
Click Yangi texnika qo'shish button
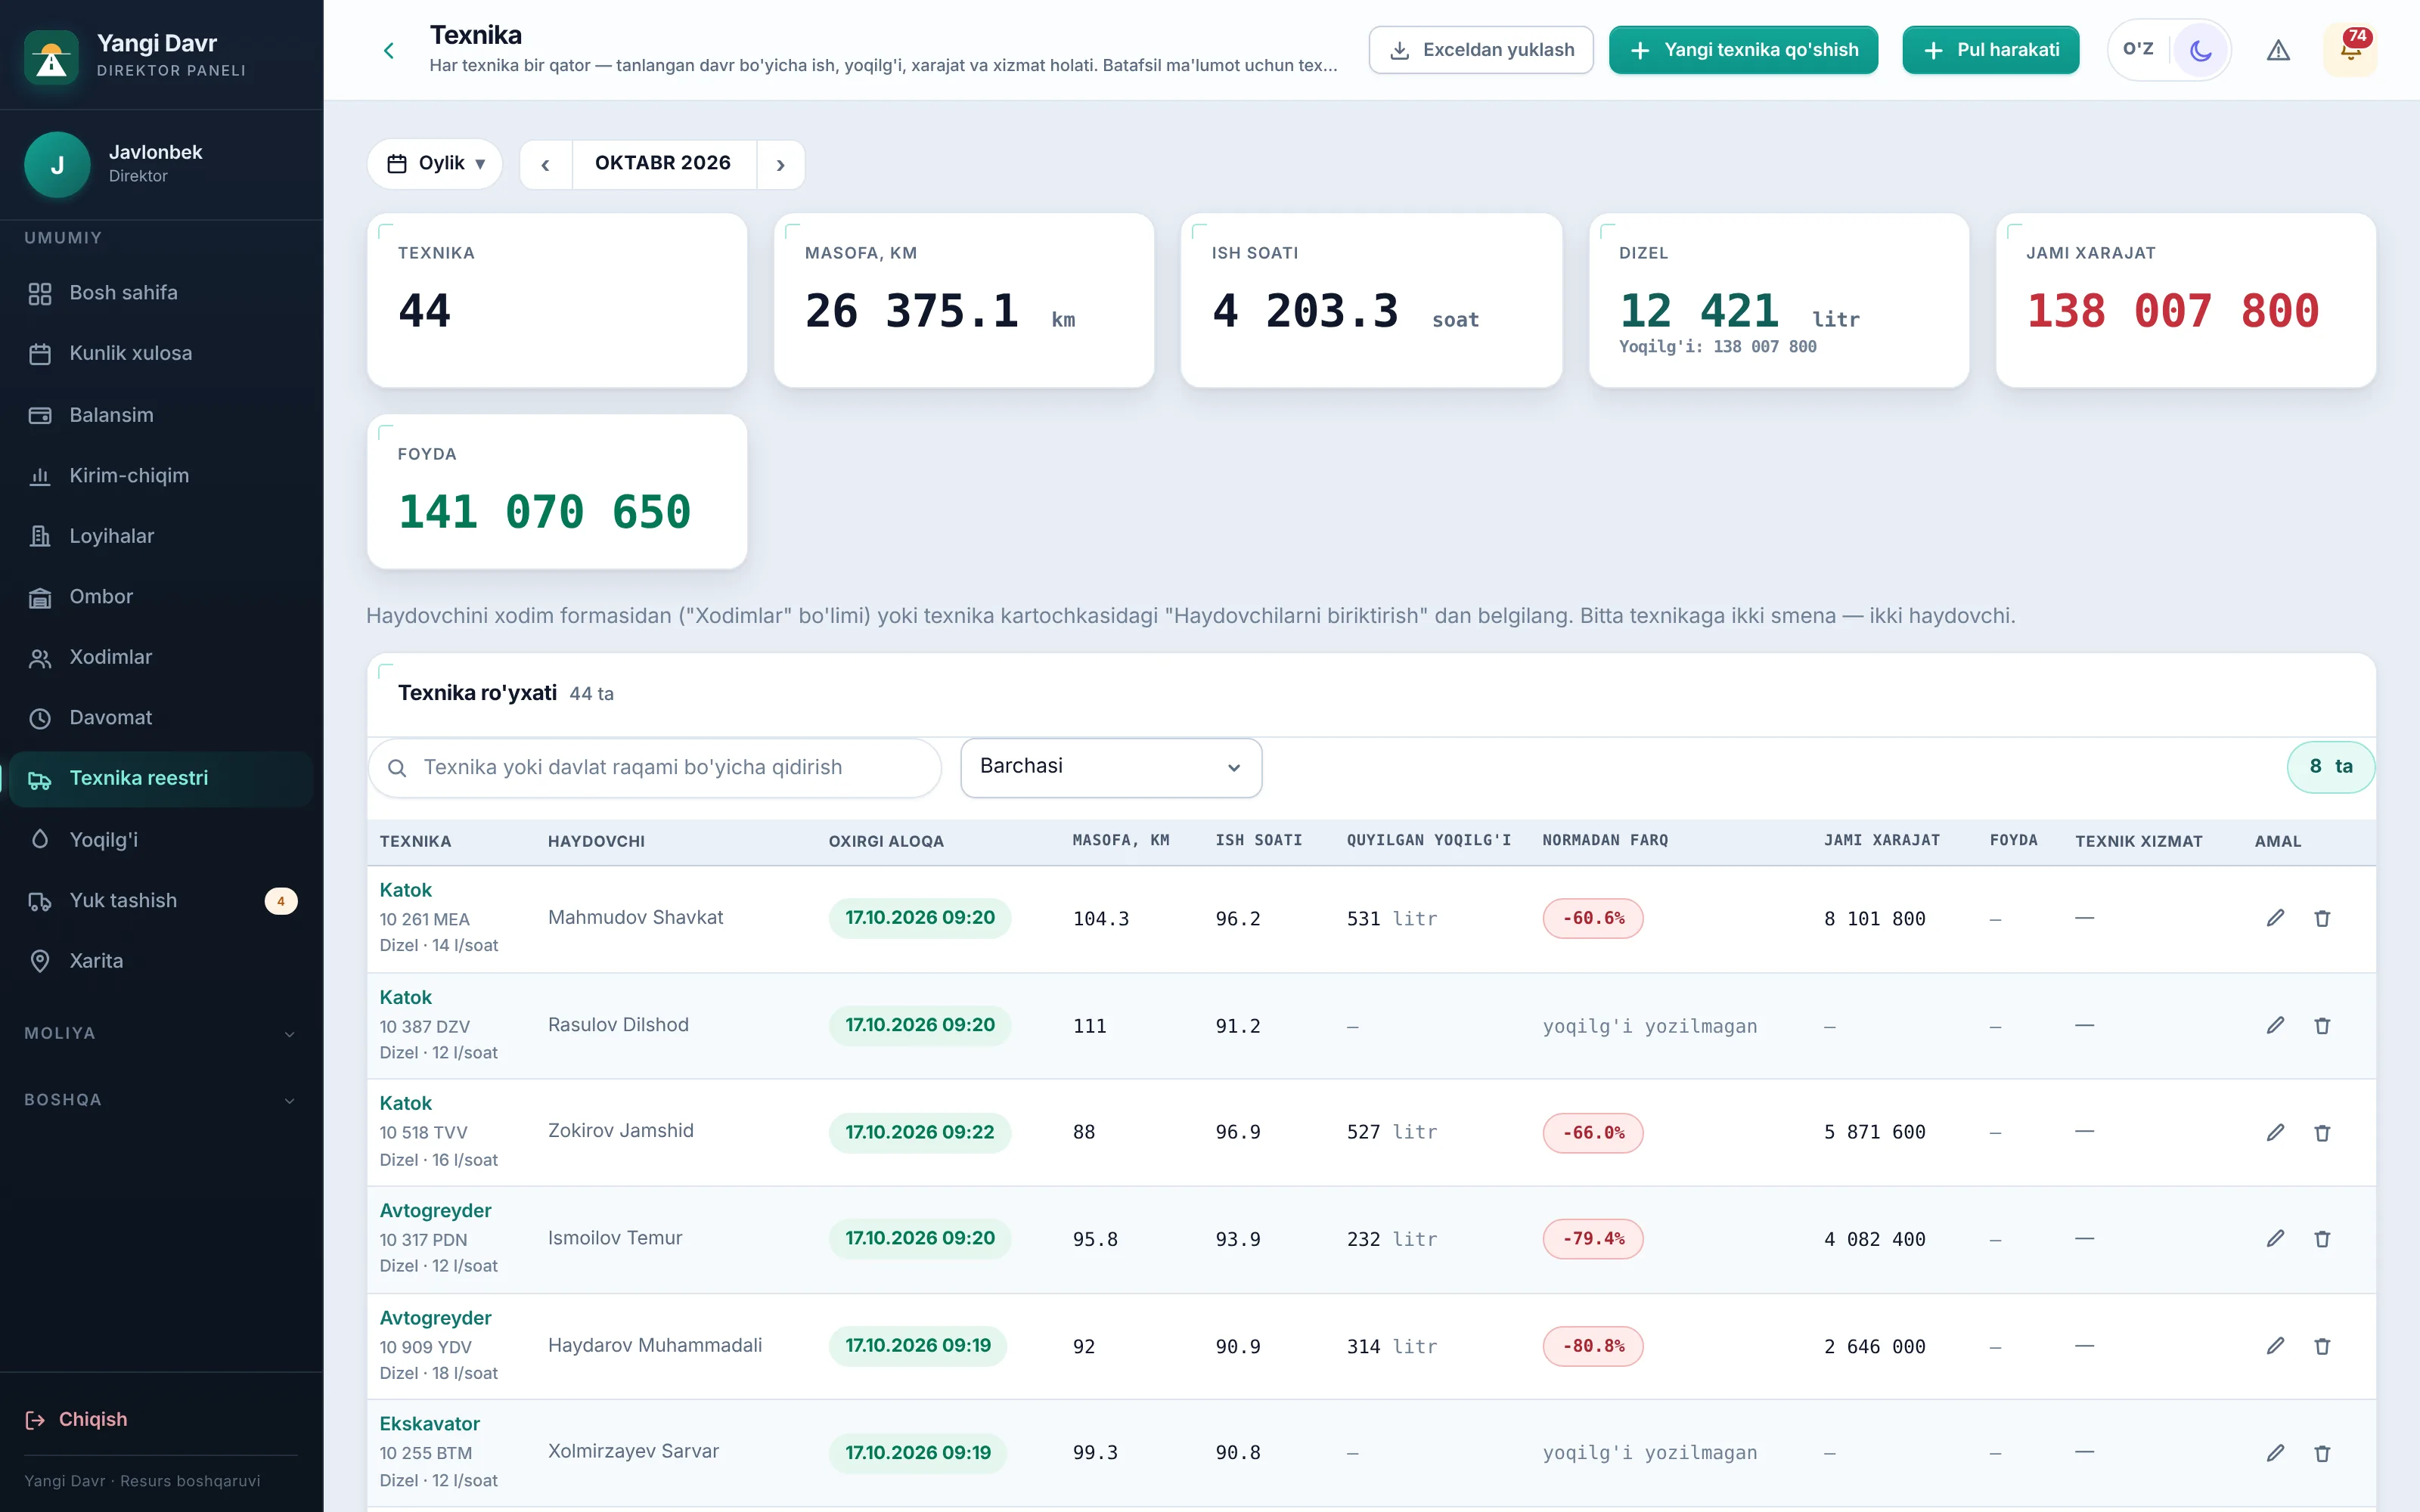click(x=1743, y=50)
